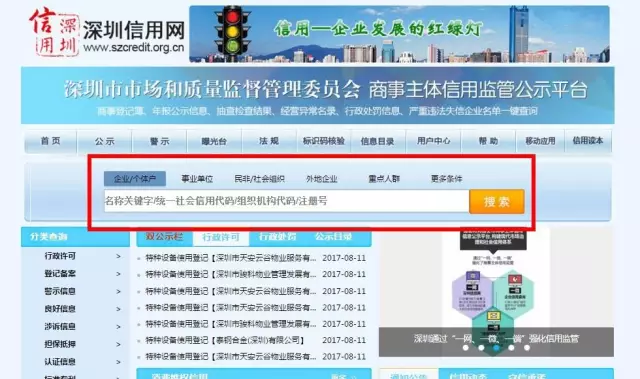640x379 pixels.
Task: Expand the 涉诉信息 category arrow
Action: click(118, 327)
